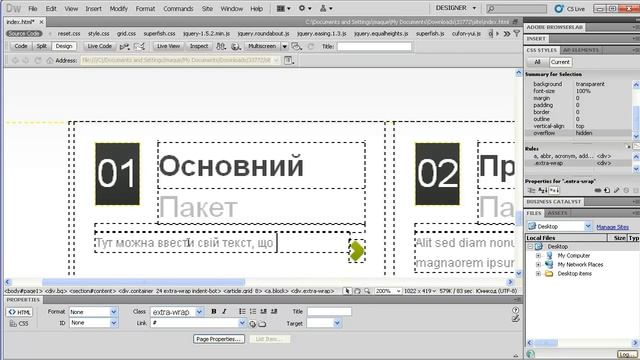Open the Modify menu
Viewport: 640px width, 360px height.
(x=118, y=9)
